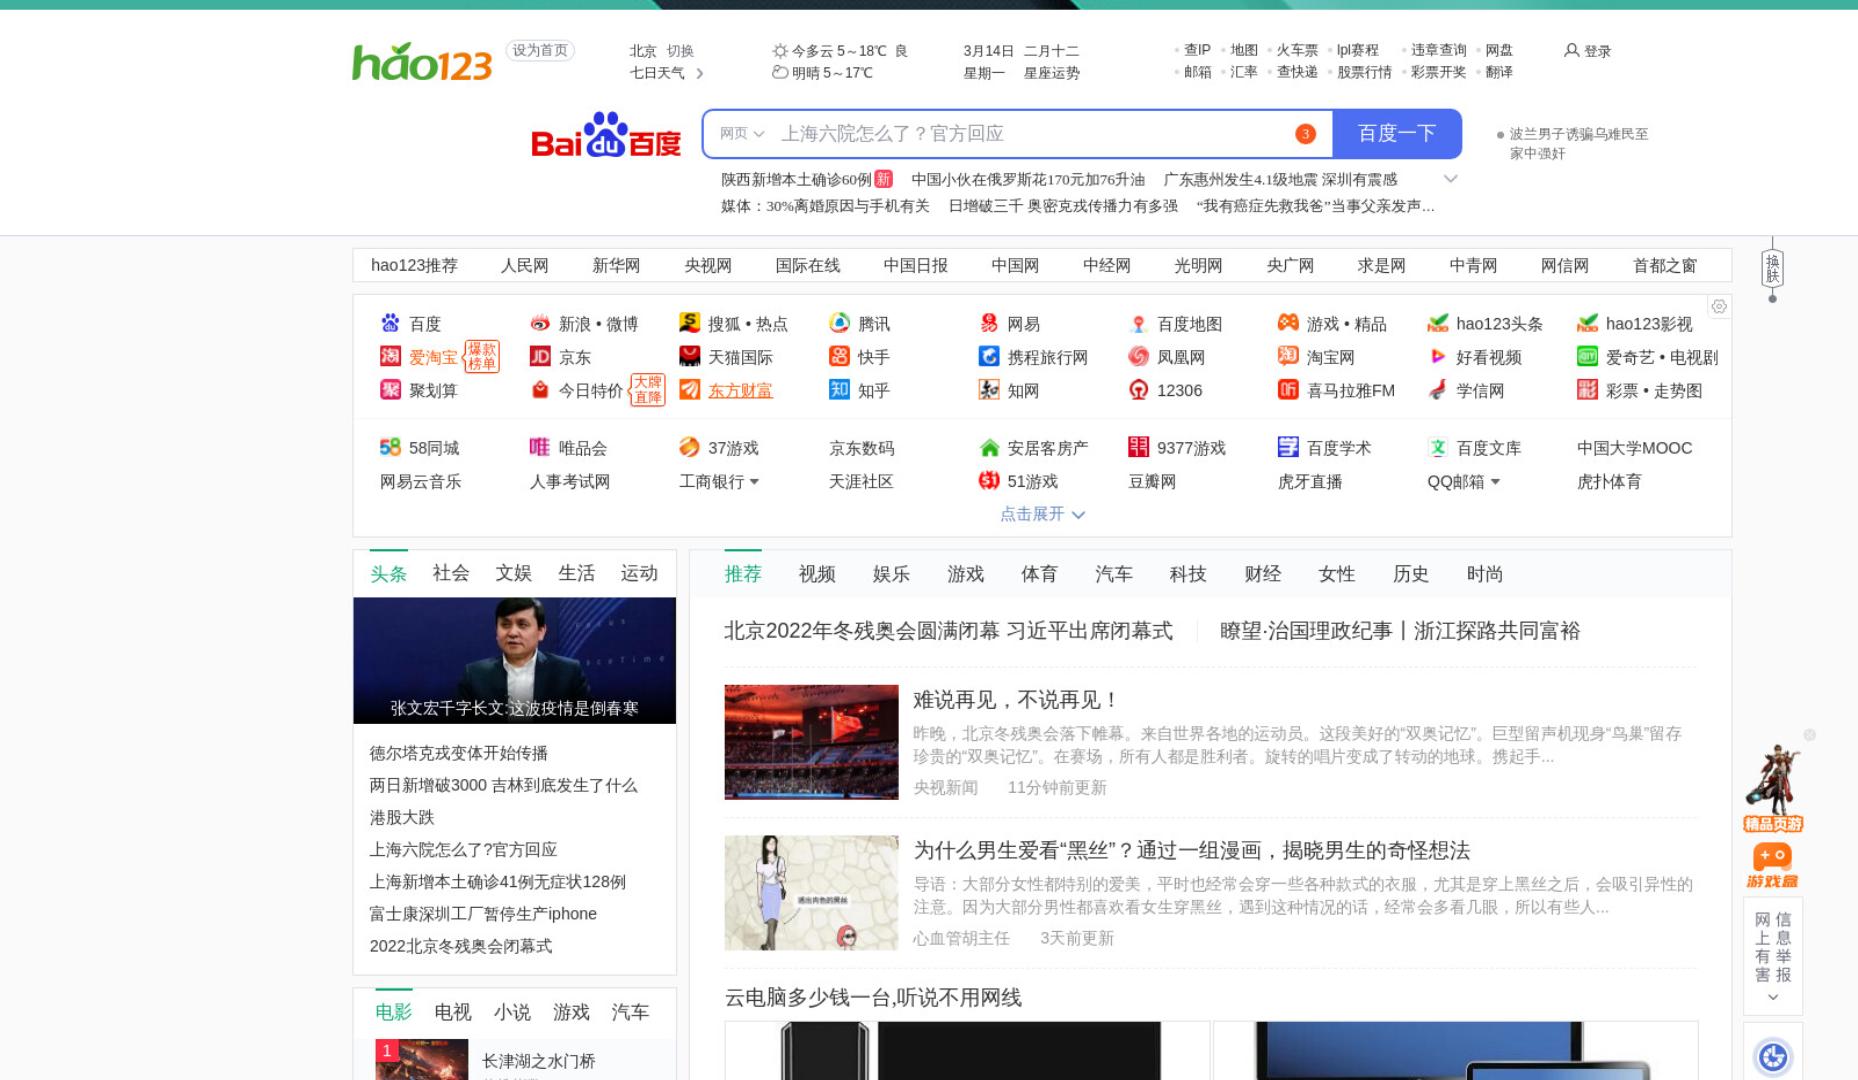Click the 游戏·精品 gamepad icon
Viewport: 1858px width, 1080px height.
point(1288,323)
